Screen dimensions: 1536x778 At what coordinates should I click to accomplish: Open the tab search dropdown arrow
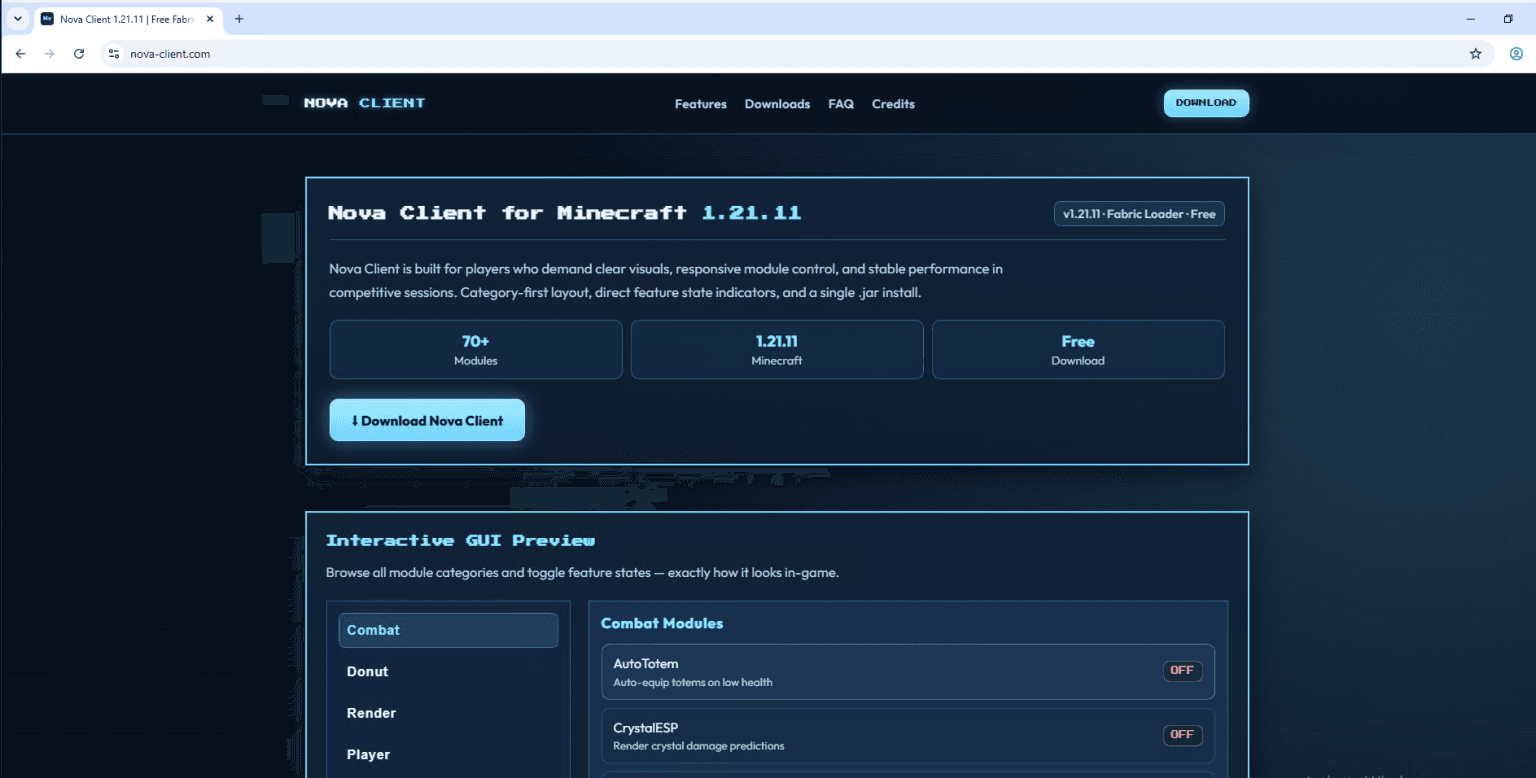pyautogui.click(x=17, y=19)
